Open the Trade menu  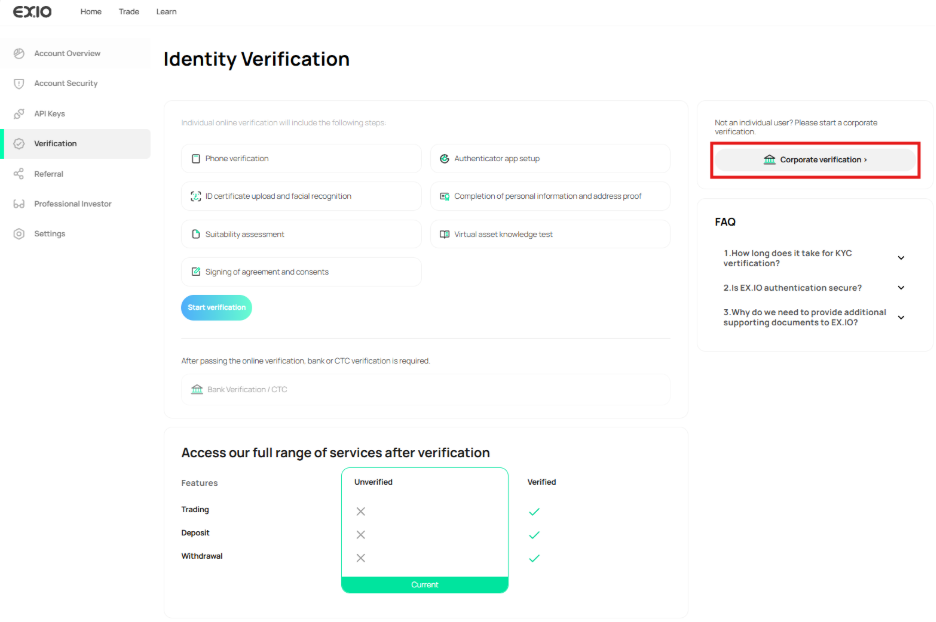click(x=129, y=12)
